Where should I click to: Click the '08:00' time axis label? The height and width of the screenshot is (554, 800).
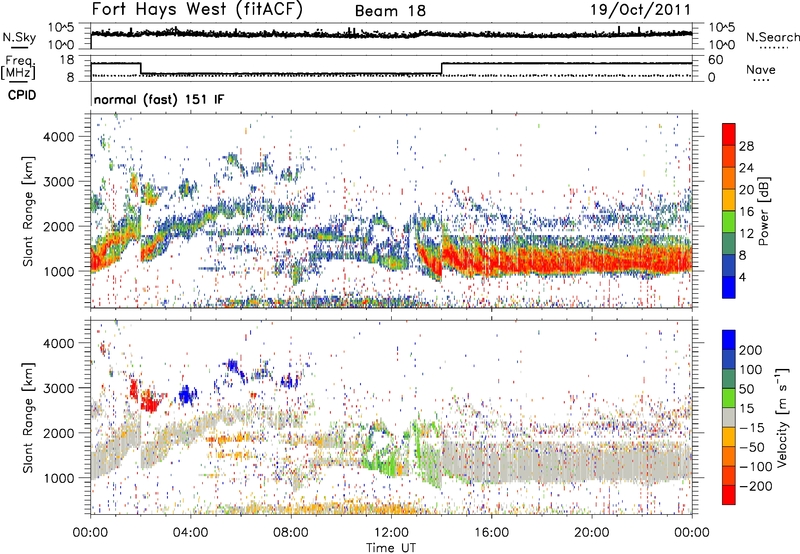[x=291, y=533]
